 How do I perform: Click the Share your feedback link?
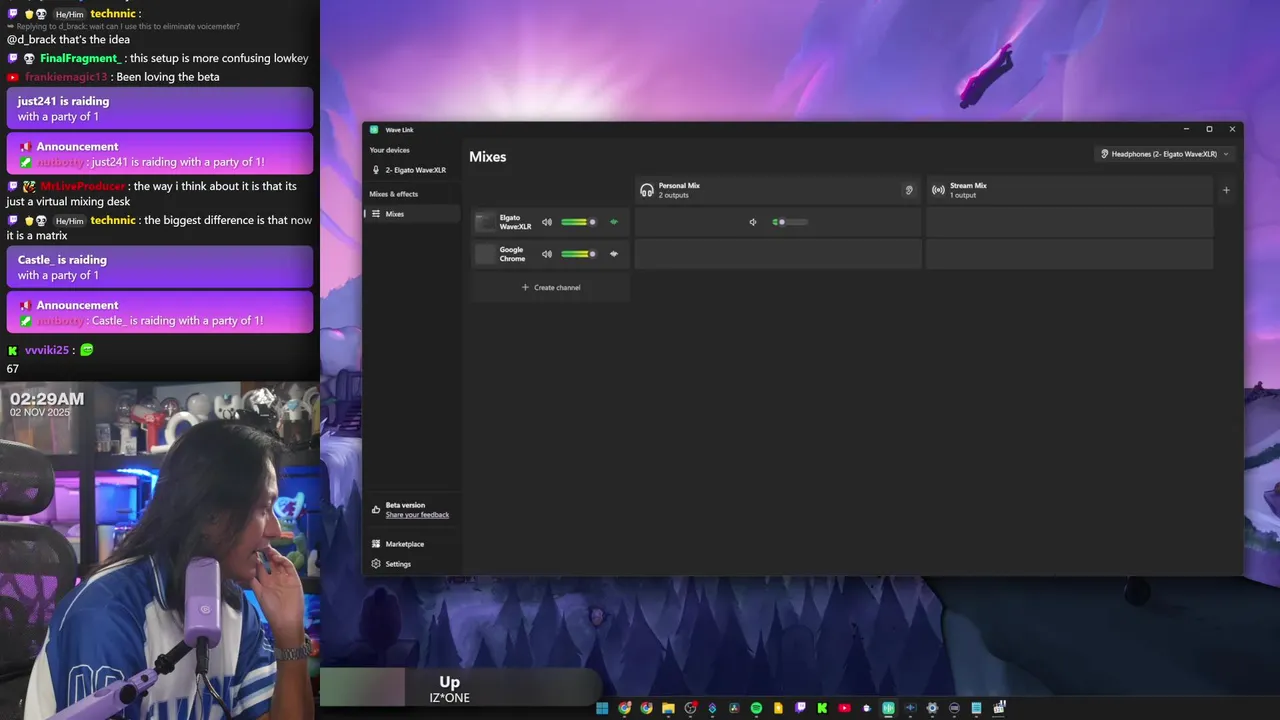(x=417, y=515)
